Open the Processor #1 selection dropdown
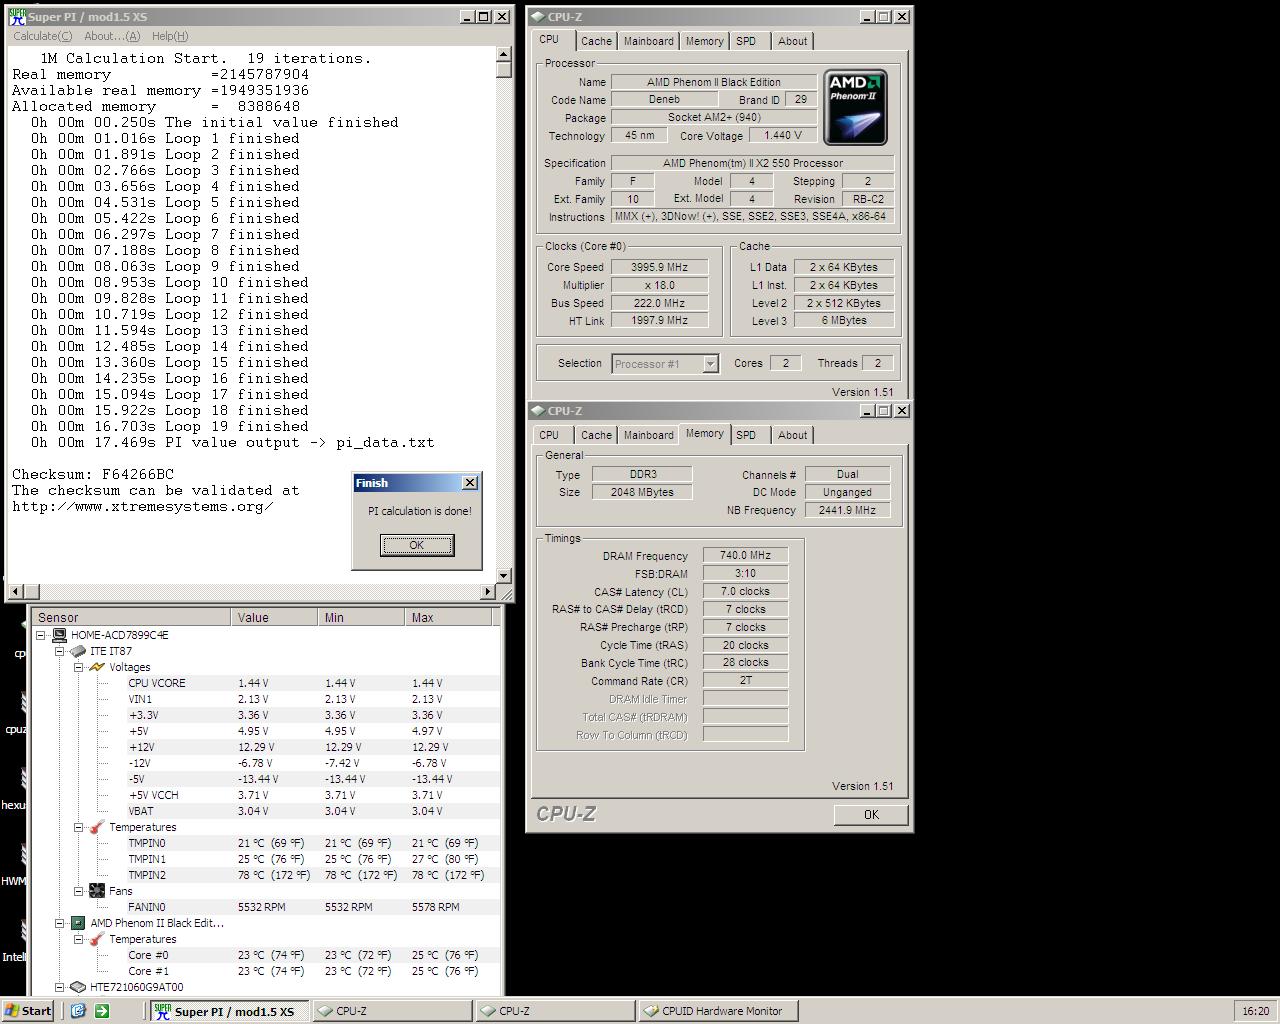This screenshot has width=1280, height=1024. pyautogui.click(x=710, y=364)
